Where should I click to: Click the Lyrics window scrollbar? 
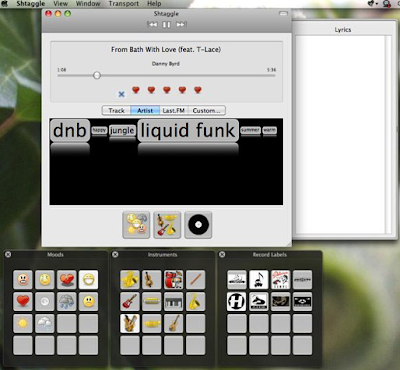[x=388, y=134]
